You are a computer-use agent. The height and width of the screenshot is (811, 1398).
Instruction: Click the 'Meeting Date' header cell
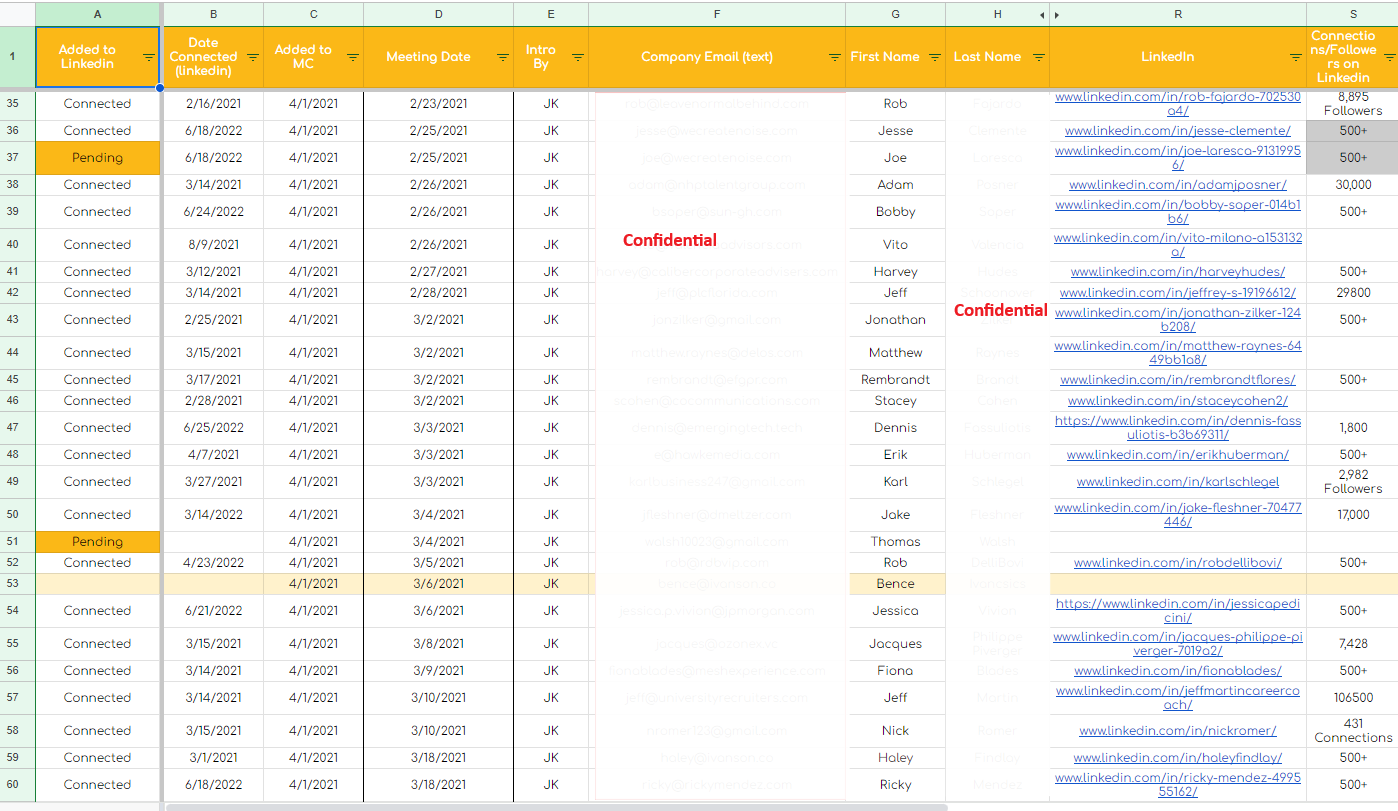(x=439, y=57)
